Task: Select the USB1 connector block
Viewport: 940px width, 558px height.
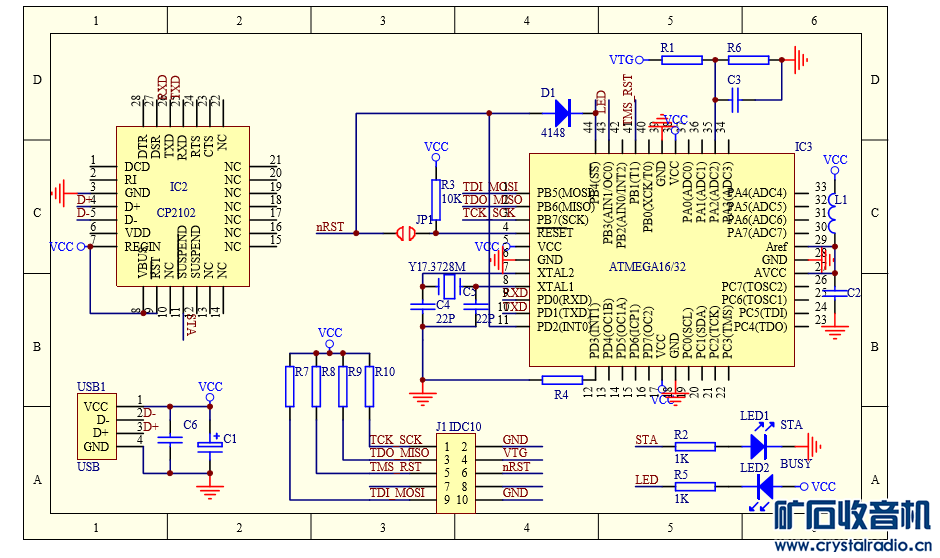Action: (97, 426)
